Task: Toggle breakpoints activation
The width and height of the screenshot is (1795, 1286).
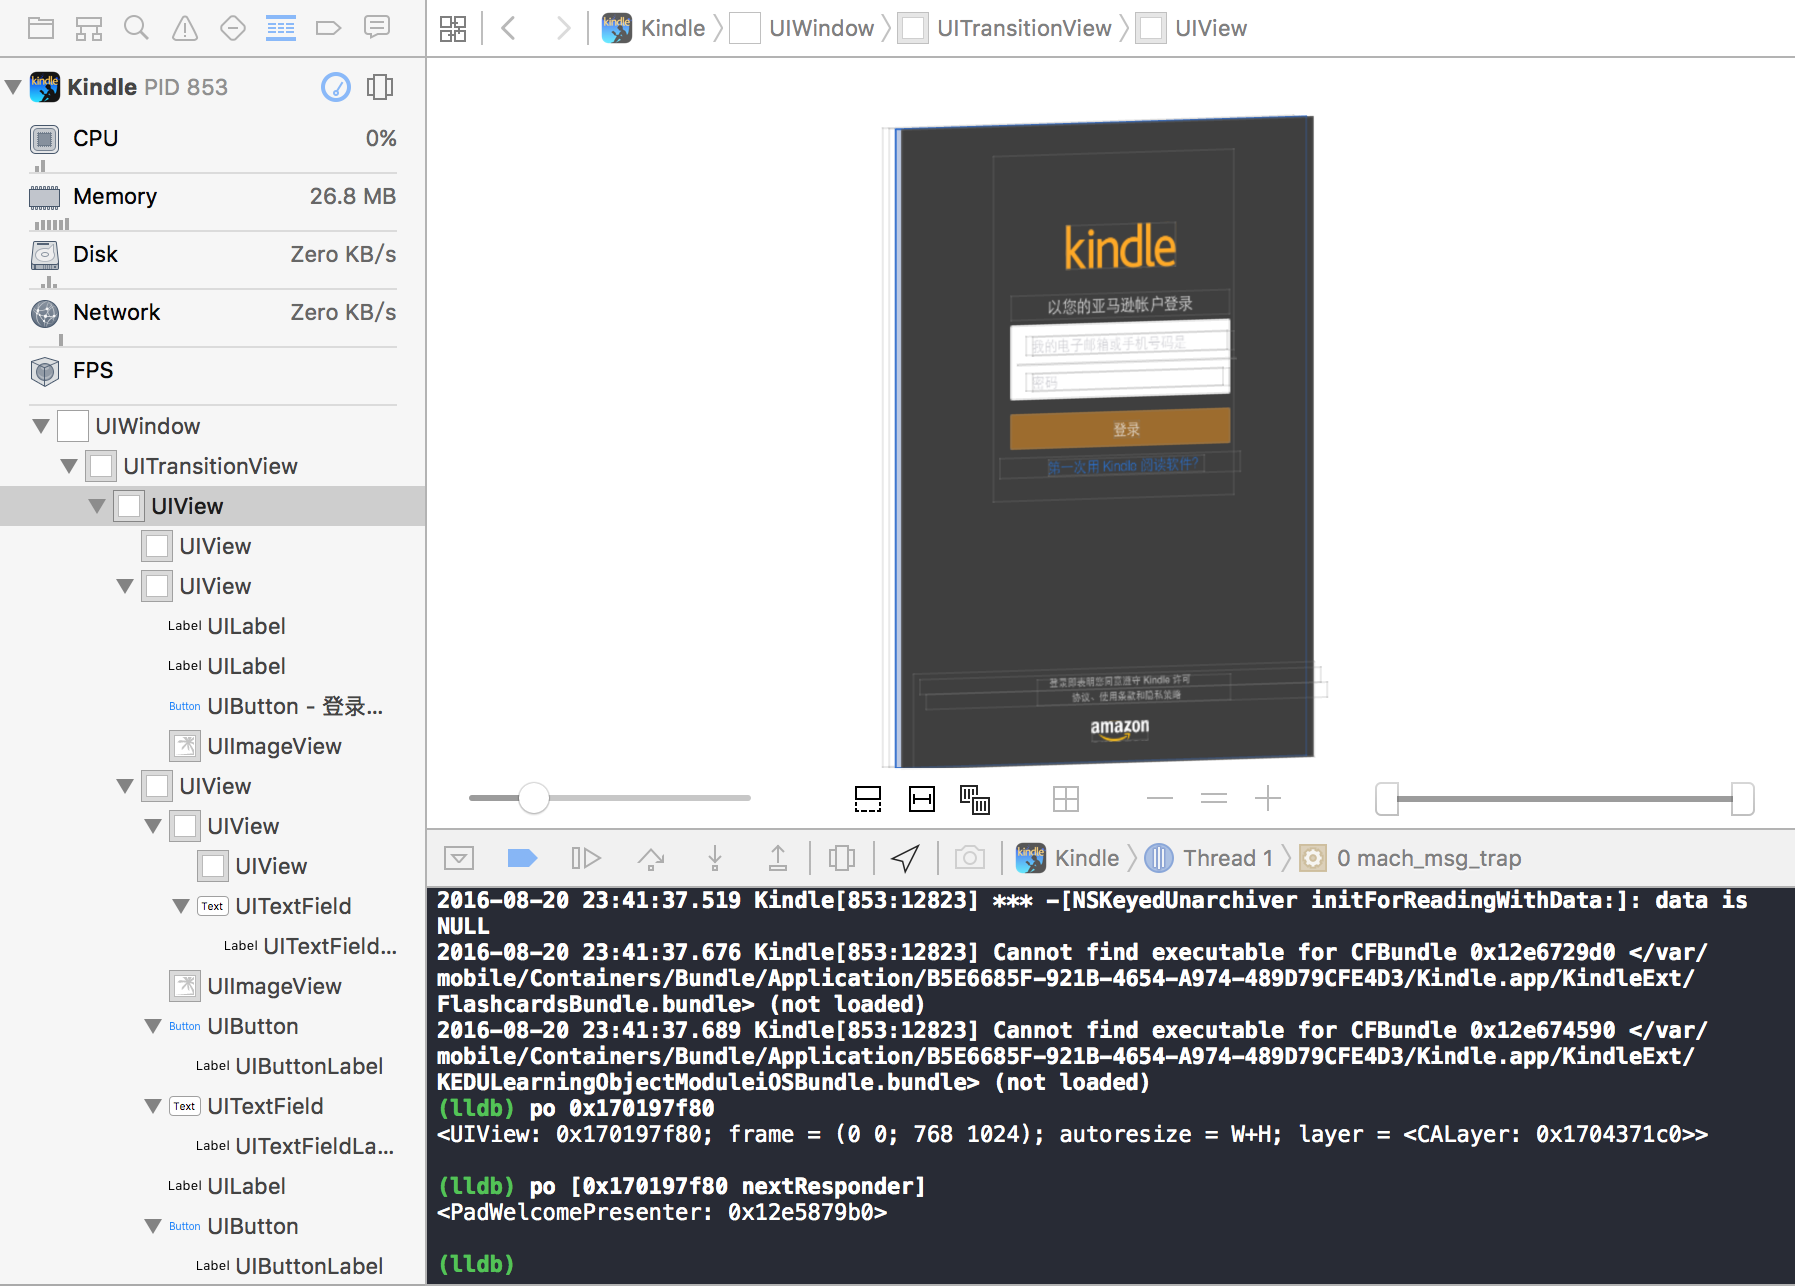Action: pos(522,858)
